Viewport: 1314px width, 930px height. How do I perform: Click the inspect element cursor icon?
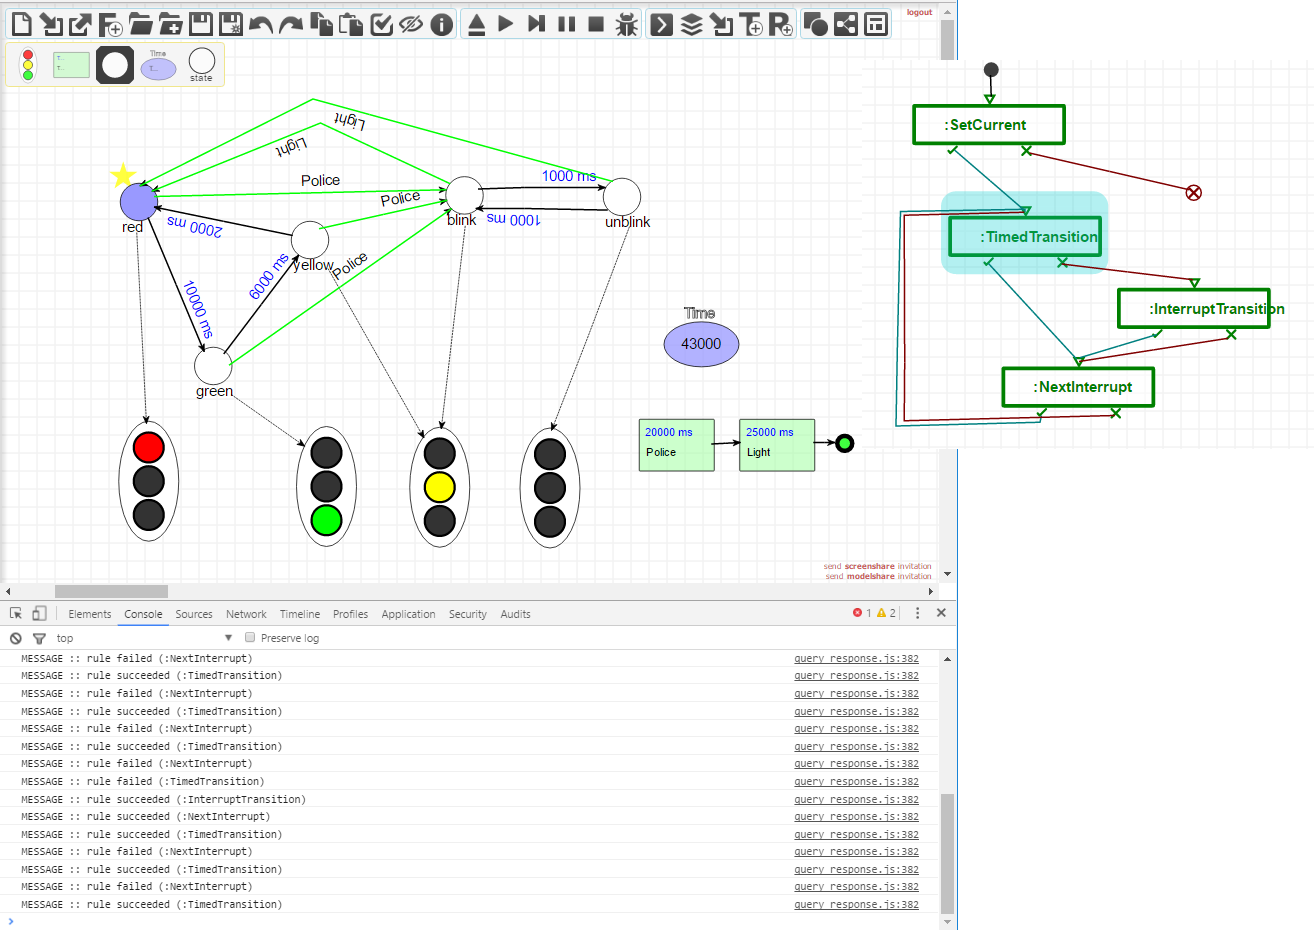[x=16, y=613]
